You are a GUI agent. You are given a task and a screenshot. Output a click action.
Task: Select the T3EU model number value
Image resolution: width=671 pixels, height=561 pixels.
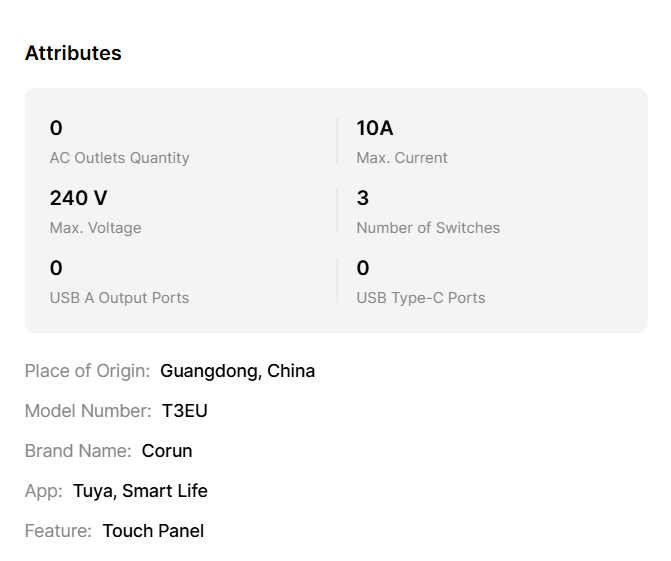185,411
